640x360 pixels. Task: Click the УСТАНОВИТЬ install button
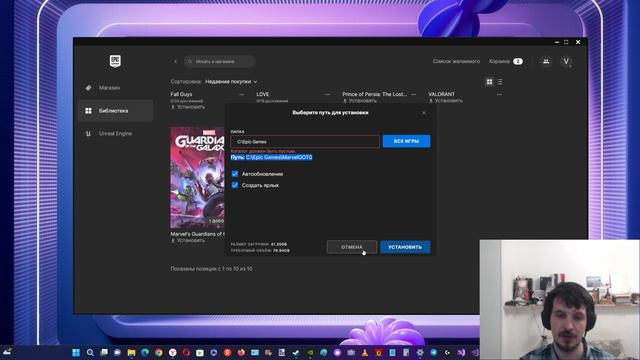coord(405,247)
